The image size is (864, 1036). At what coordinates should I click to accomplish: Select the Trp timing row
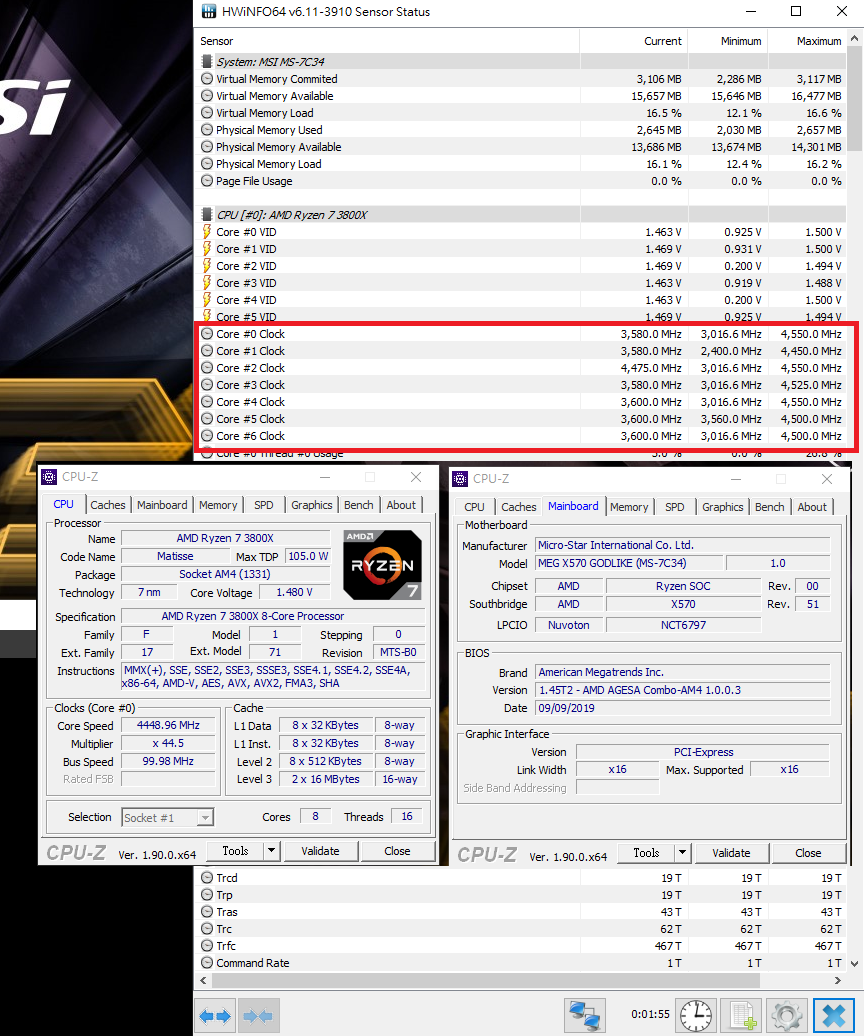pos(521,895)
